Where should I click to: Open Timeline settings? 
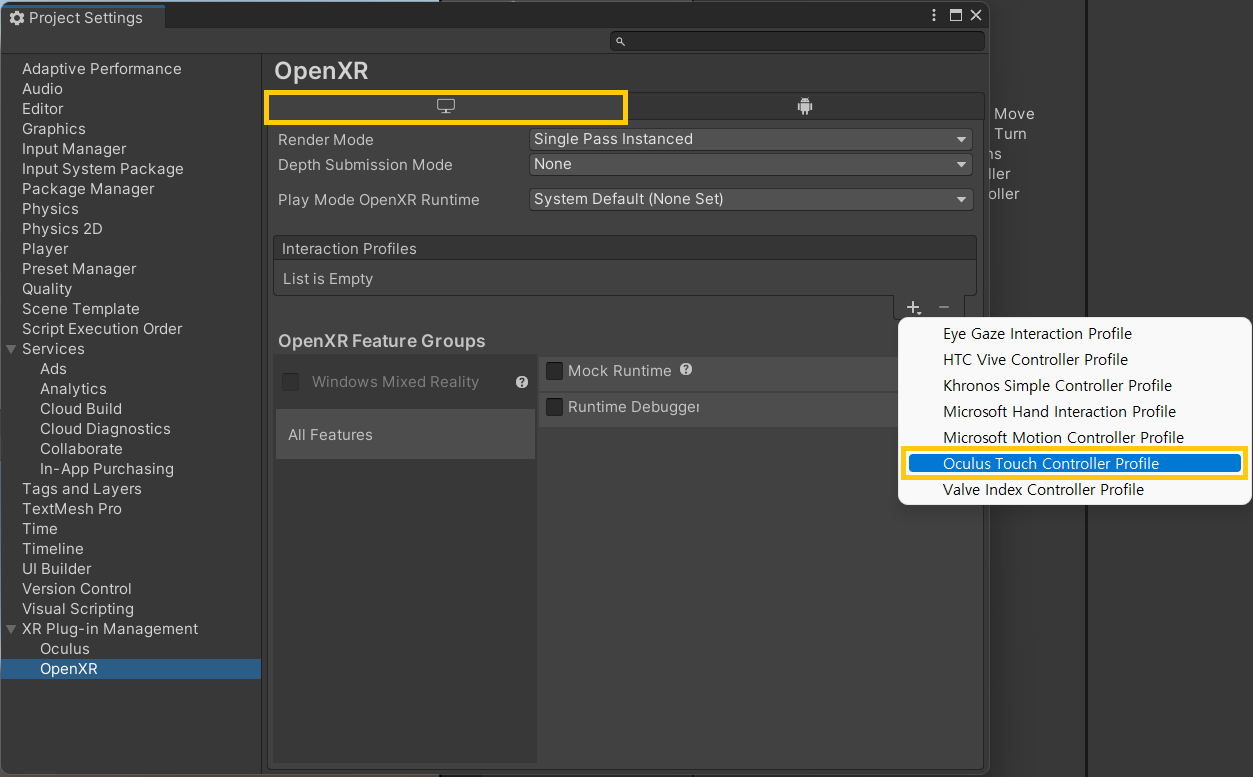(53, 549)
